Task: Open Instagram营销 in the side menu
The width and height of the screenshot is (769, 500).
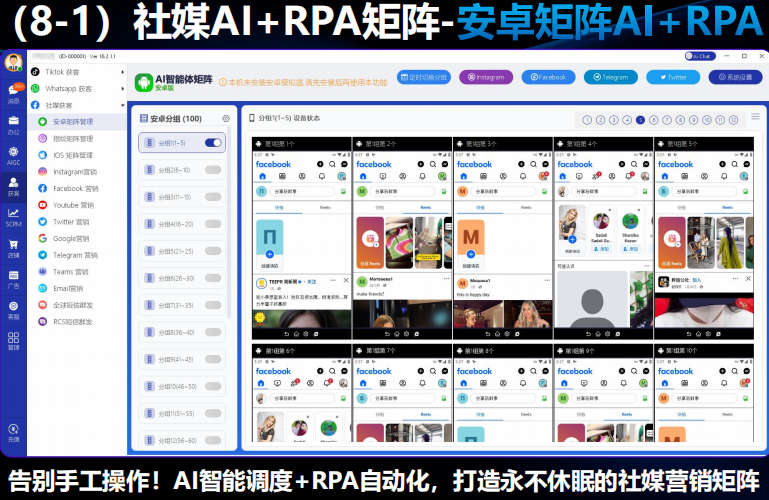Action: pyautogui.click(x=77, y=172)
